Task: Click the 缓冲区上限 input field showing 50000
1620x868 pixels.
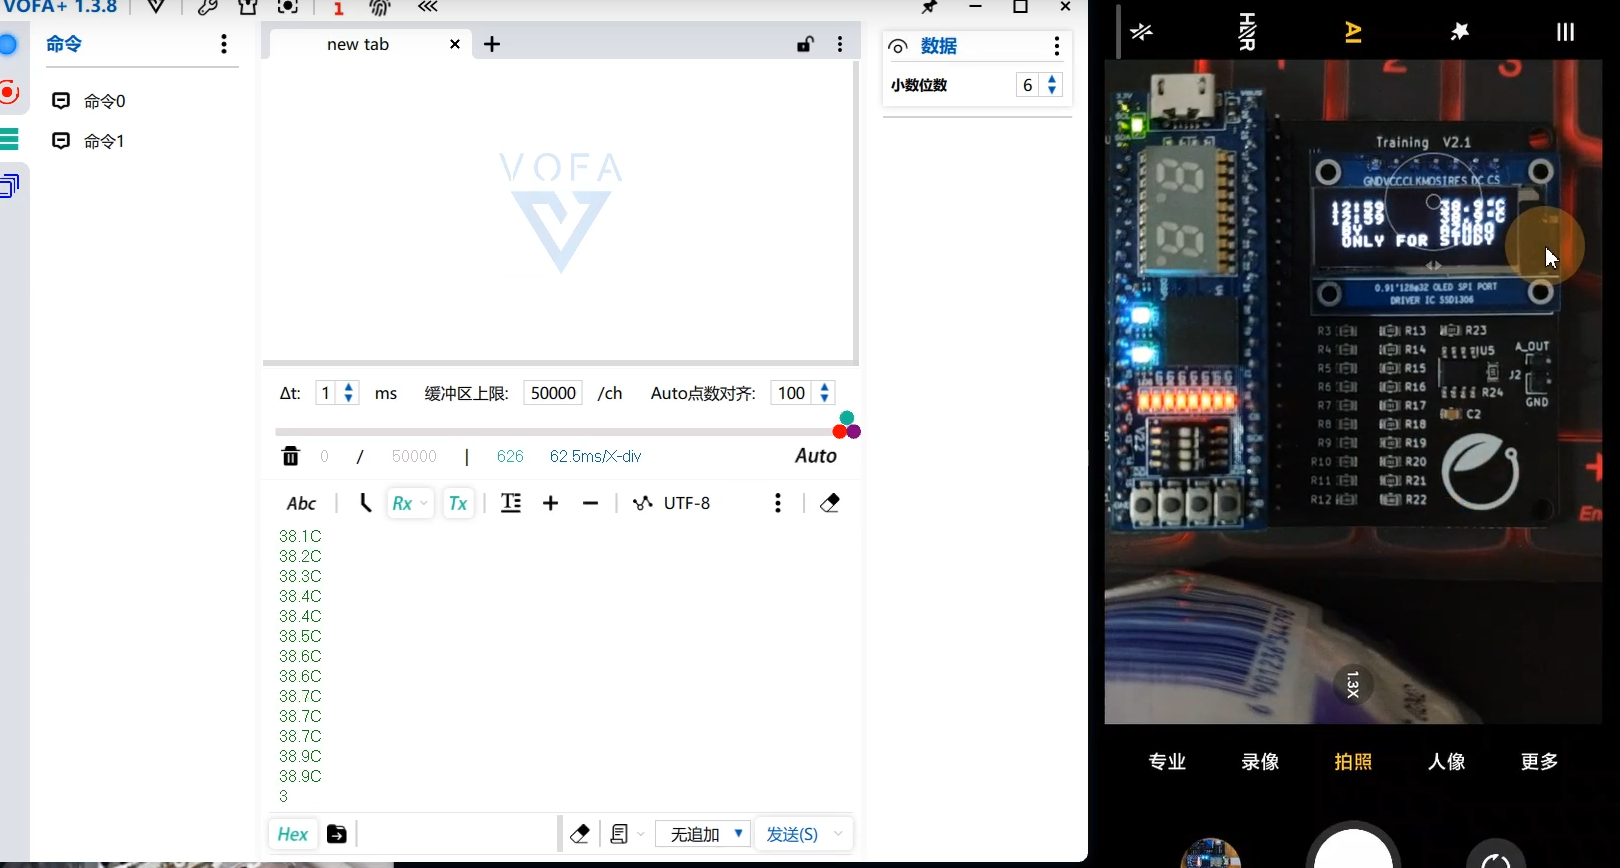Action: tap(553, 393)
